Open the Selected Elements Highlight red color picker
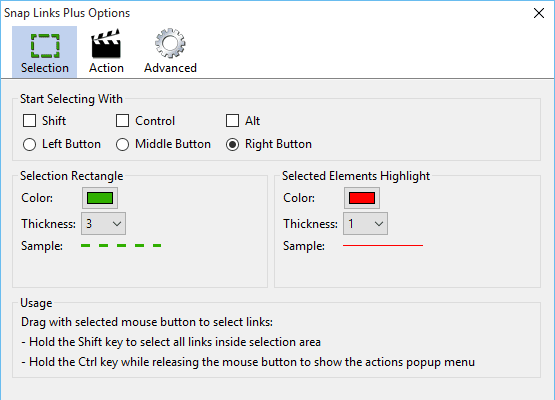This screenshot has height=400, width=555. [x=362, y=198]
